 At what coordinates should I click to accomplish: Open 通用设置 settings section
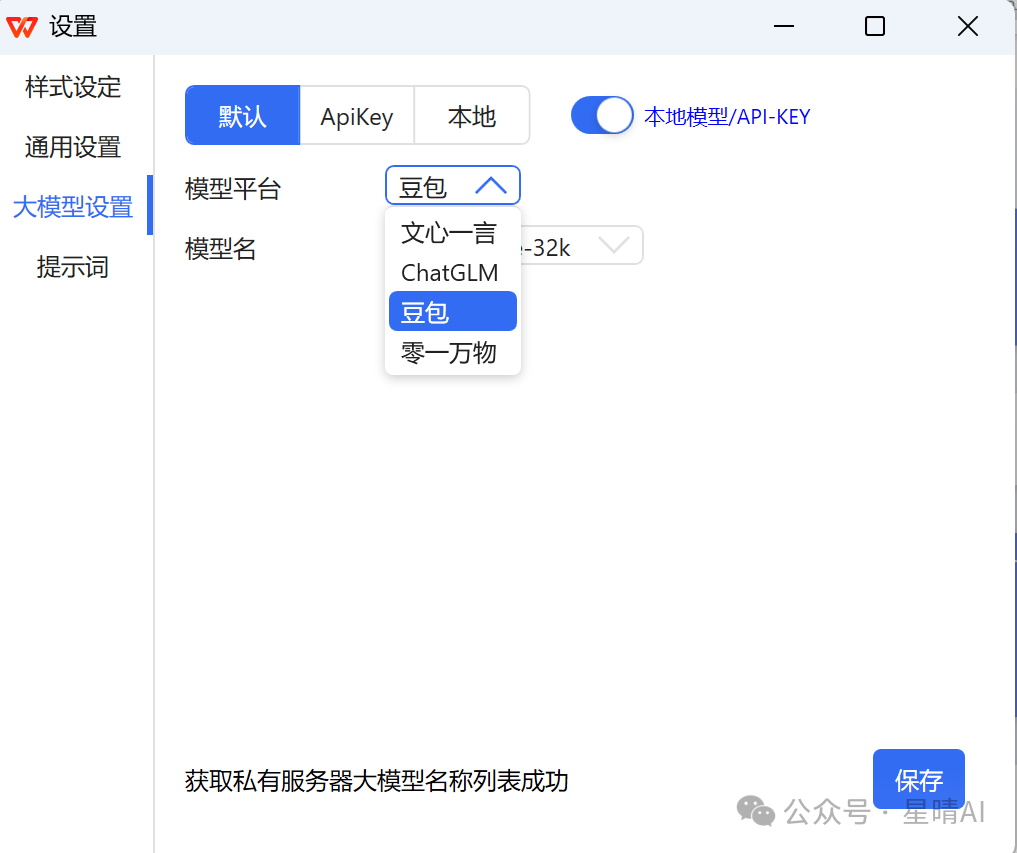[73, 147]
